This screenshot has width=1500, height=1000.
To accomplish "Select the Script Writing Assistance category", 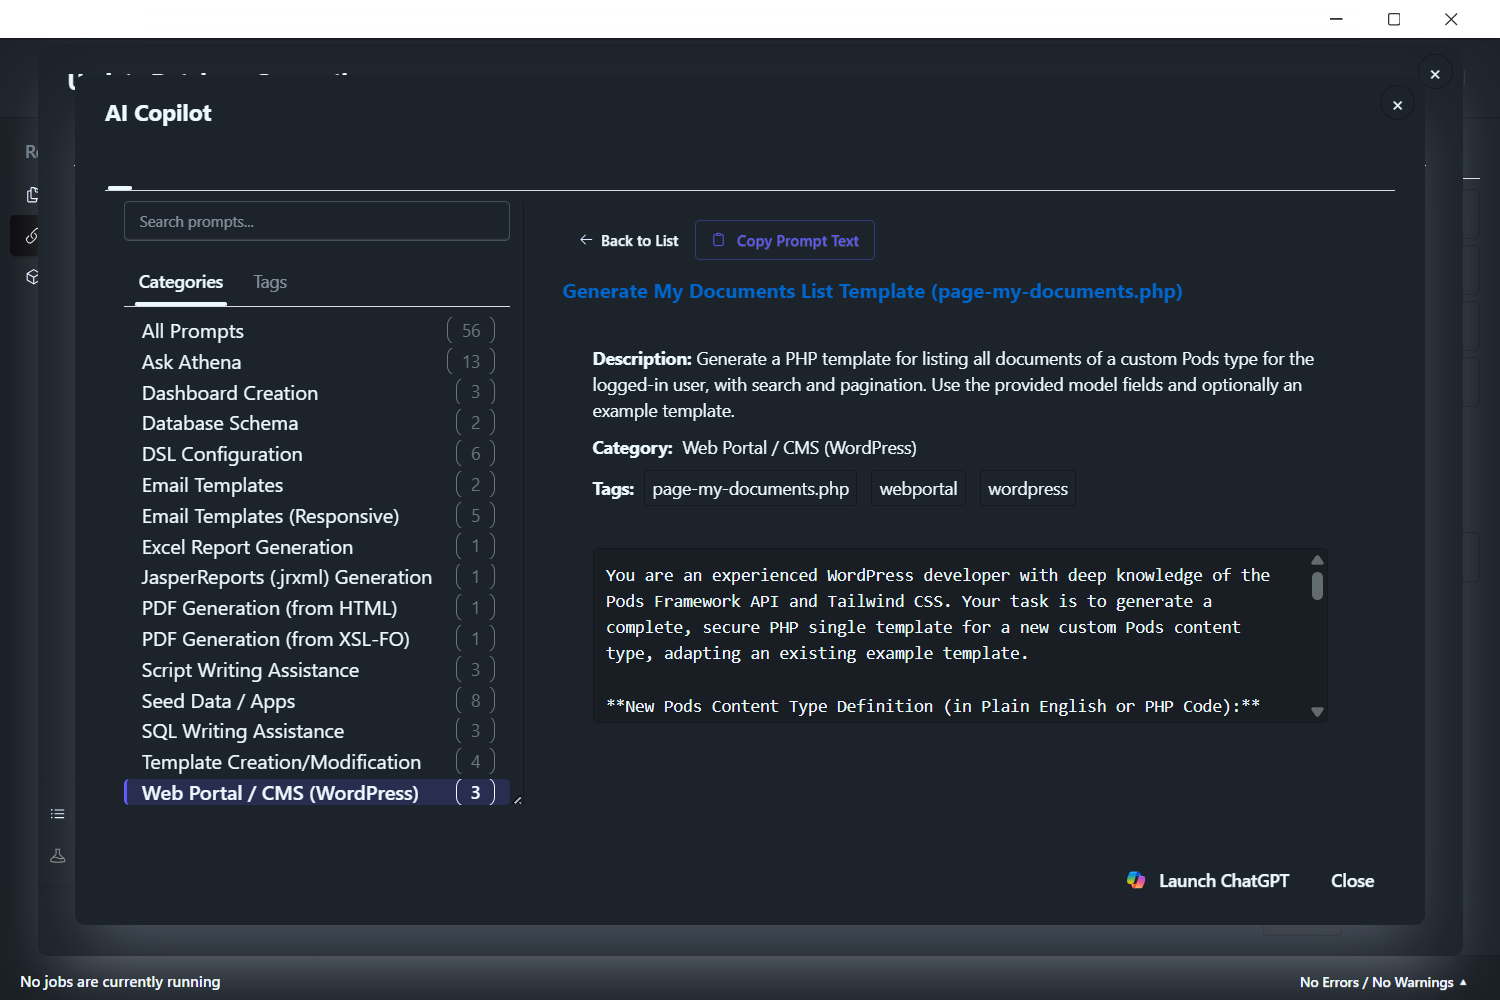I will coord(317,670).
